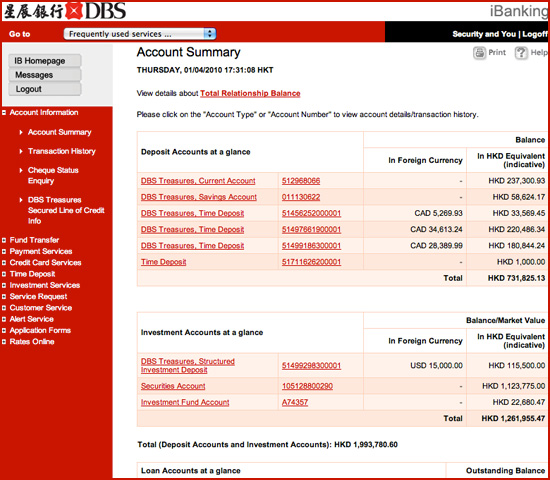Screen dimensions: 550x480
Task: Click the Help question mark icon
Action: click(x=521, y=53)
